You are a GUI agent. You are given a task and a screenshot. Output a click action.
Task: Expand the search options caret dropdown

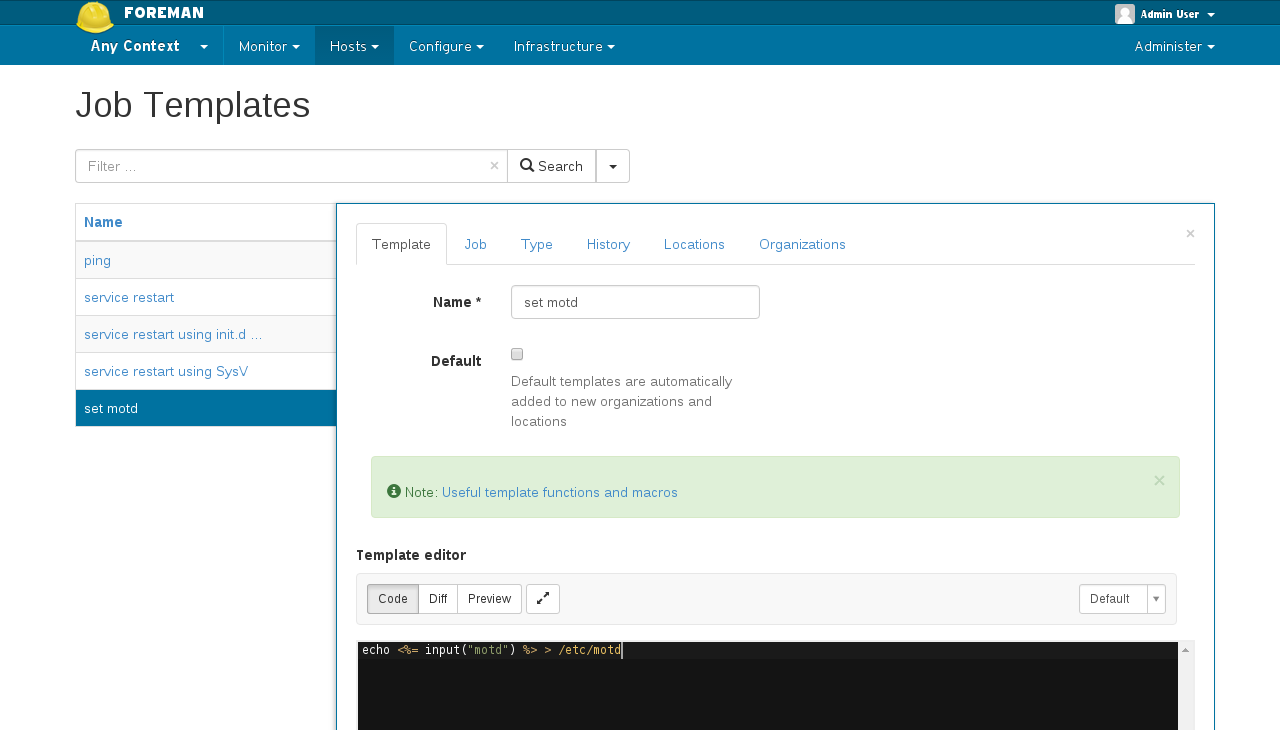(613, 166)
